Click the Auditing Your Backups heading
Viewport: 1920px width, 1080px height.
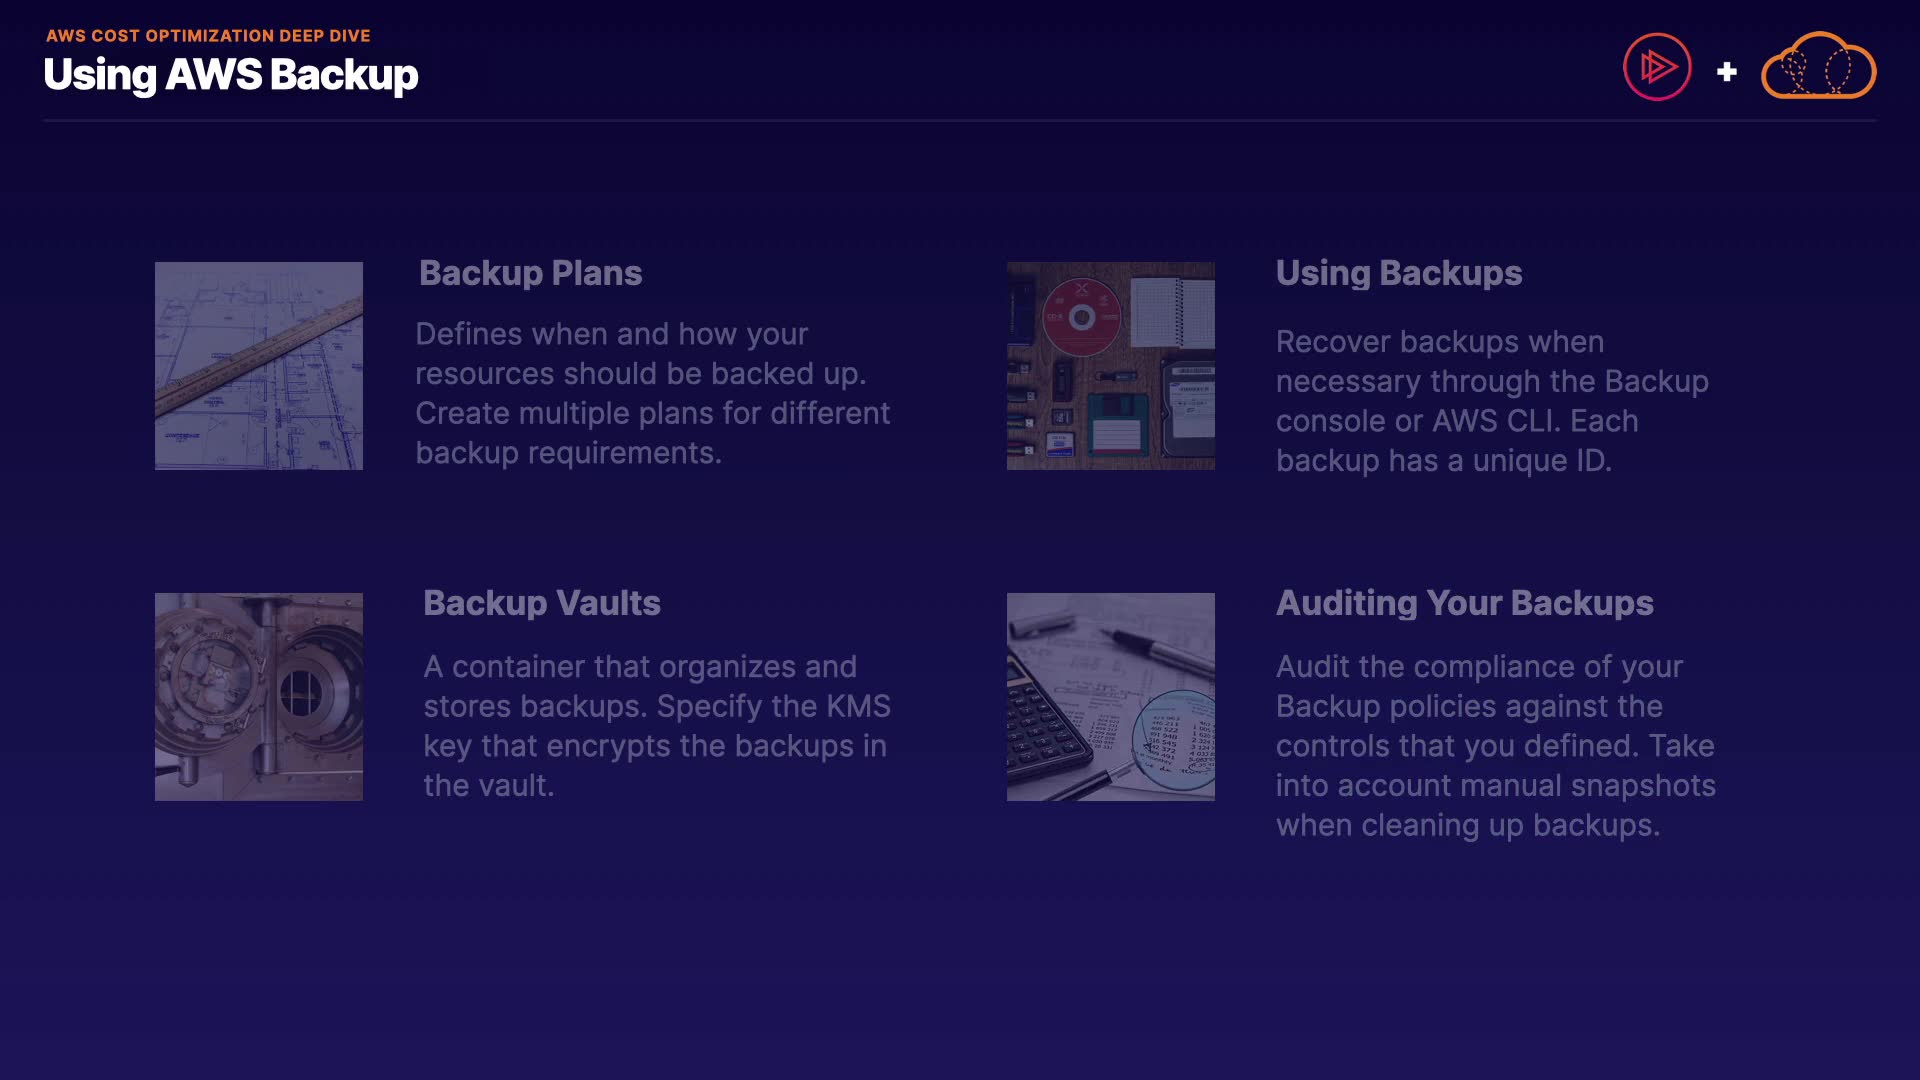(1464, 603)
